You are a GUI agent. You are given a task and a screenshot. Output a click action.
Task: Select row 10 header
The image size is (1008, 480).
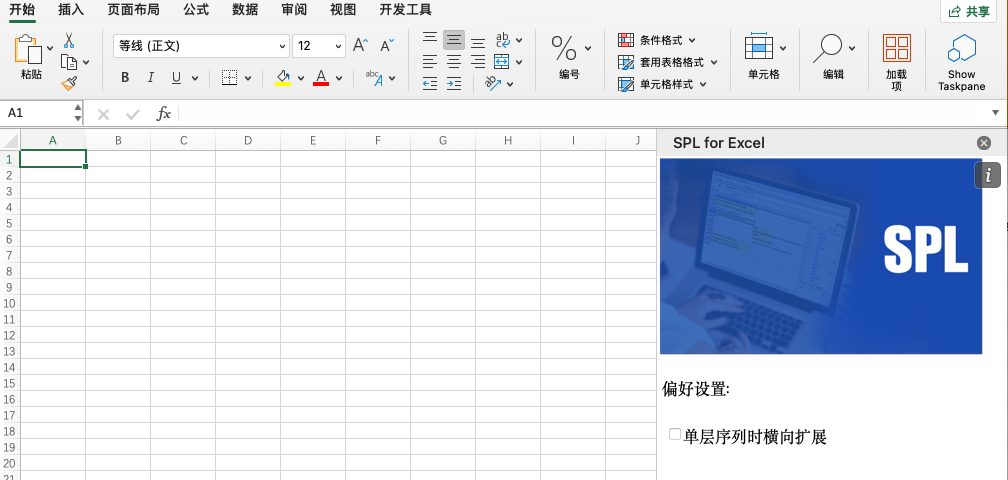coord(10,303)
